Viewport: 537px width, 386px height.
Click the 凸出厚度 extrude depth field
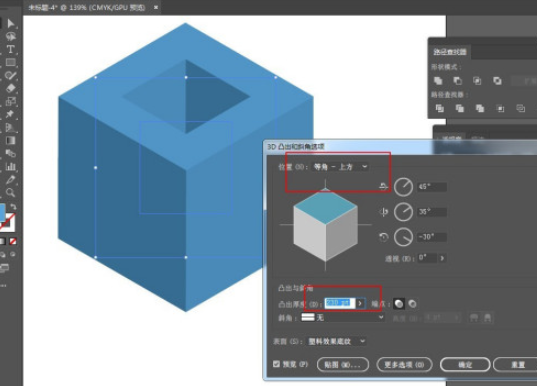point(340,303)
